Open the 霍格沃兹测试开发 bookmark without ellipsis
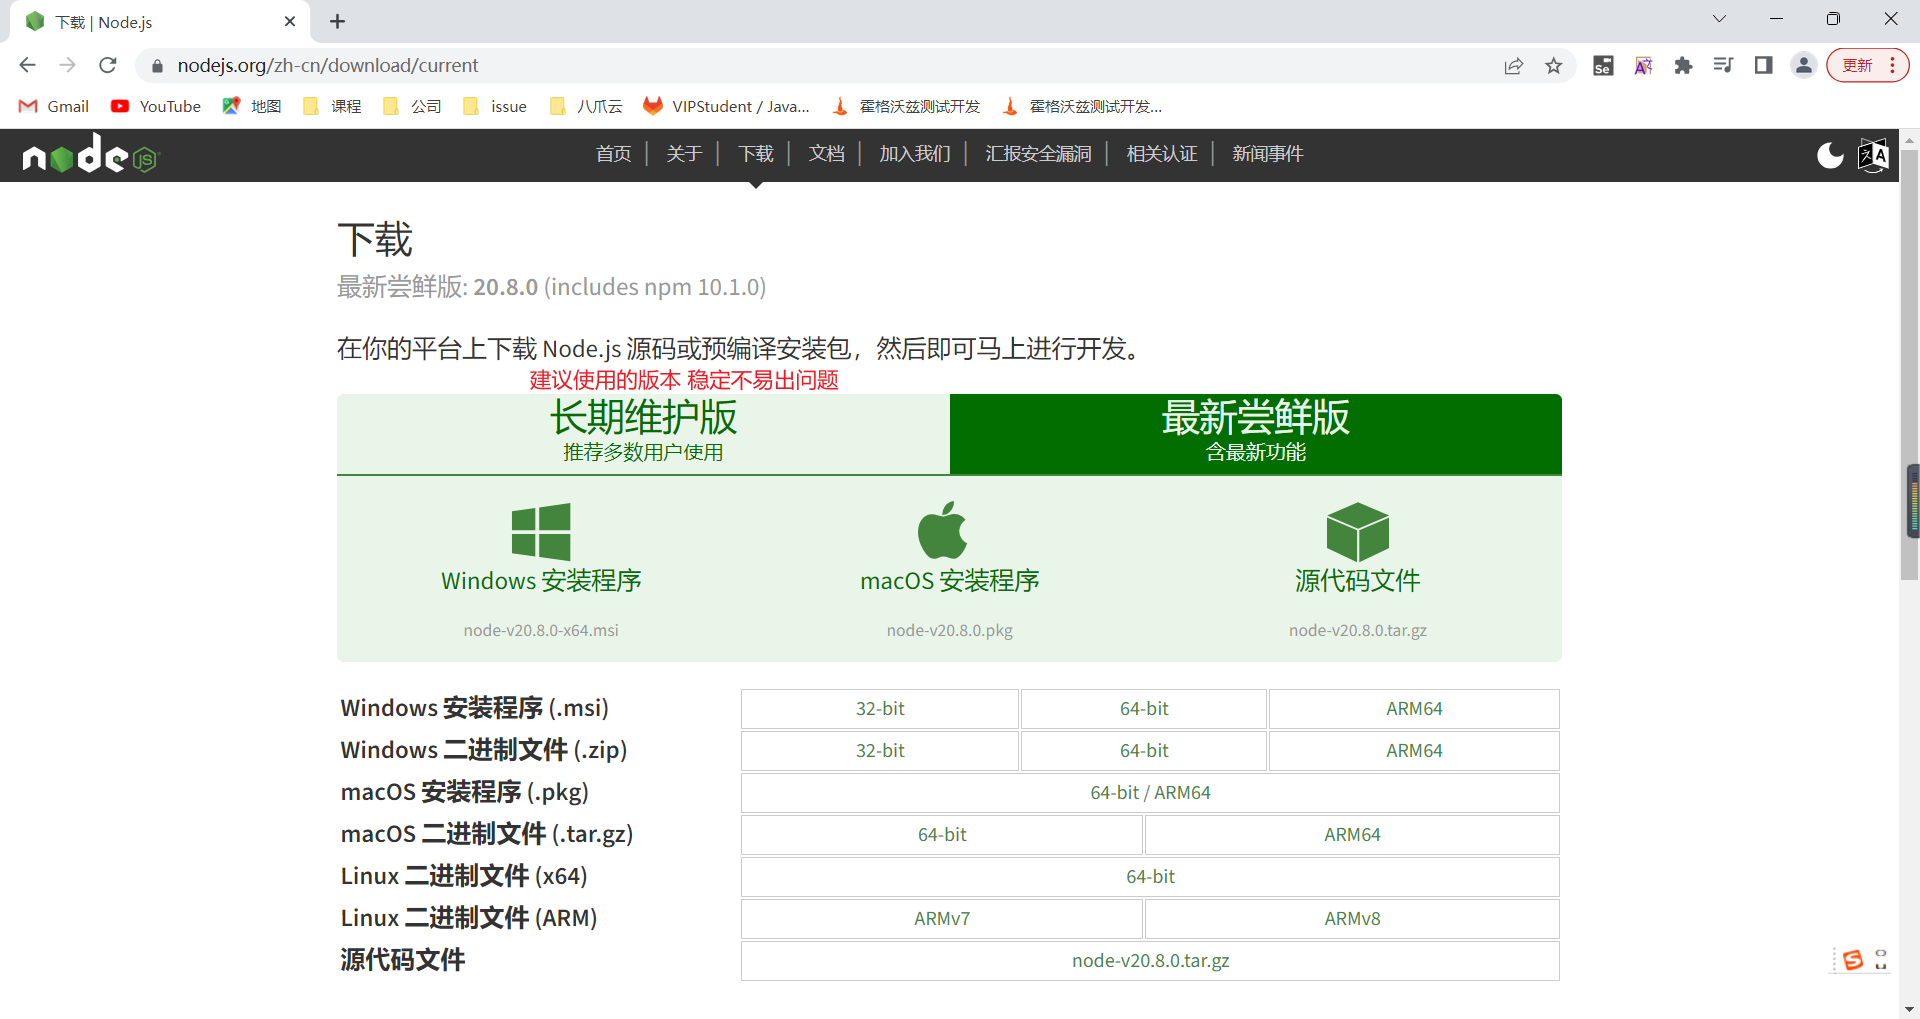Image resolution: width=1920 pixels, height=1019 pixels. (906, 106)
